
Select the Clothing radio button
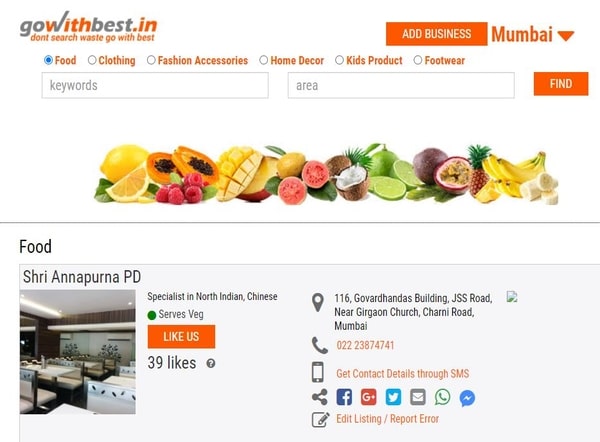(92, 60)
